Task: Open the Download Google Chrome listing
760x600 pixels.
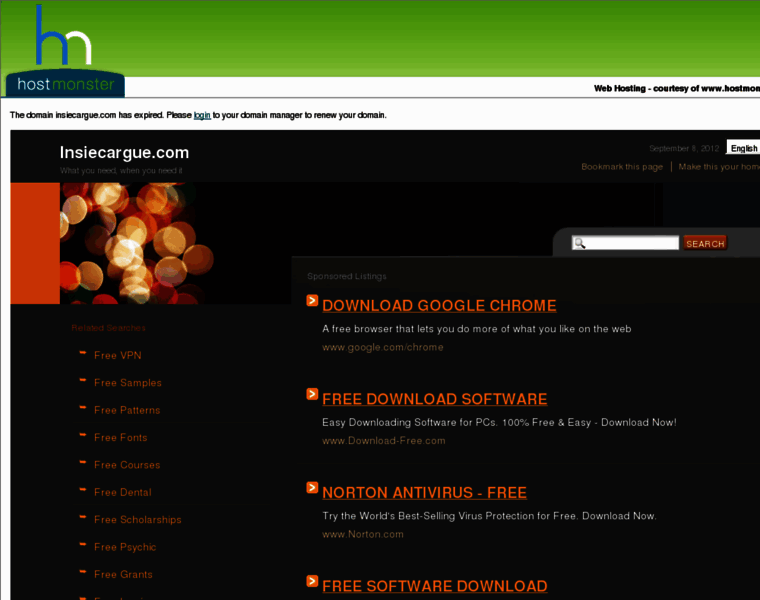Action: point(439,306)
